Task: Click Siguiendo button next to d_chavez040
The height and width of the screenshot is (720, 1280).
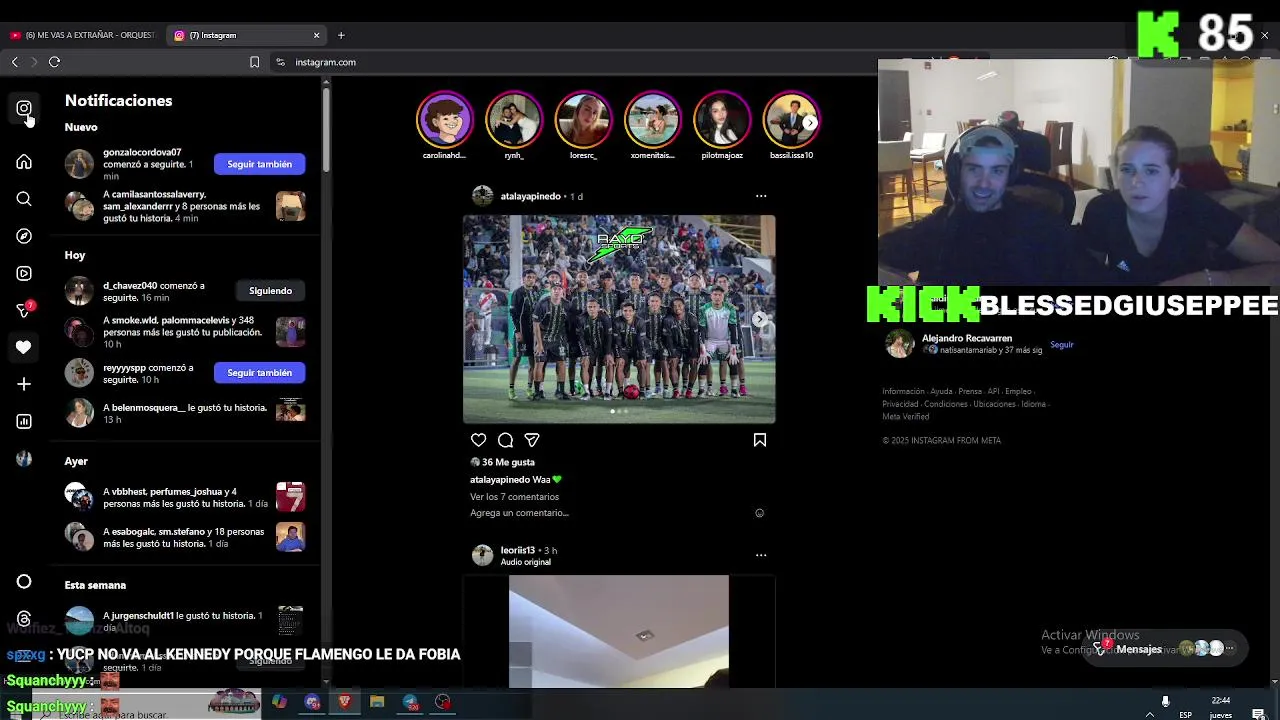Action: point(270,291)
